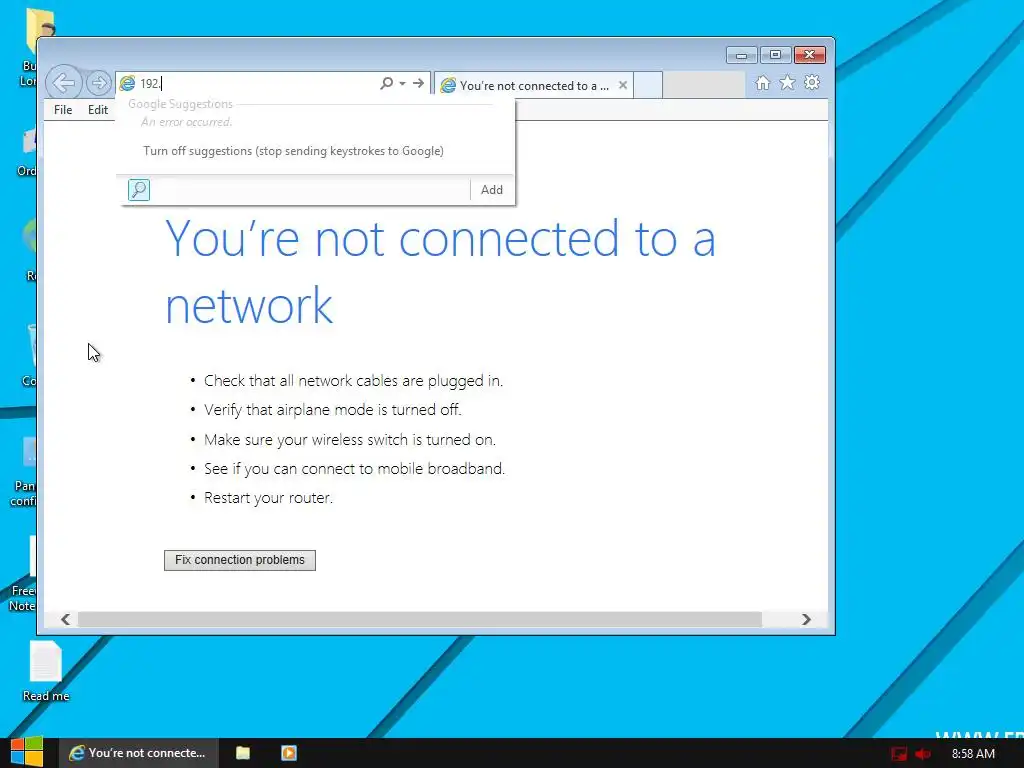Click the horizontal scrollbar thumb
Image resolution: width=1024 pixels, height=768 pixels.
click(420, 619)
